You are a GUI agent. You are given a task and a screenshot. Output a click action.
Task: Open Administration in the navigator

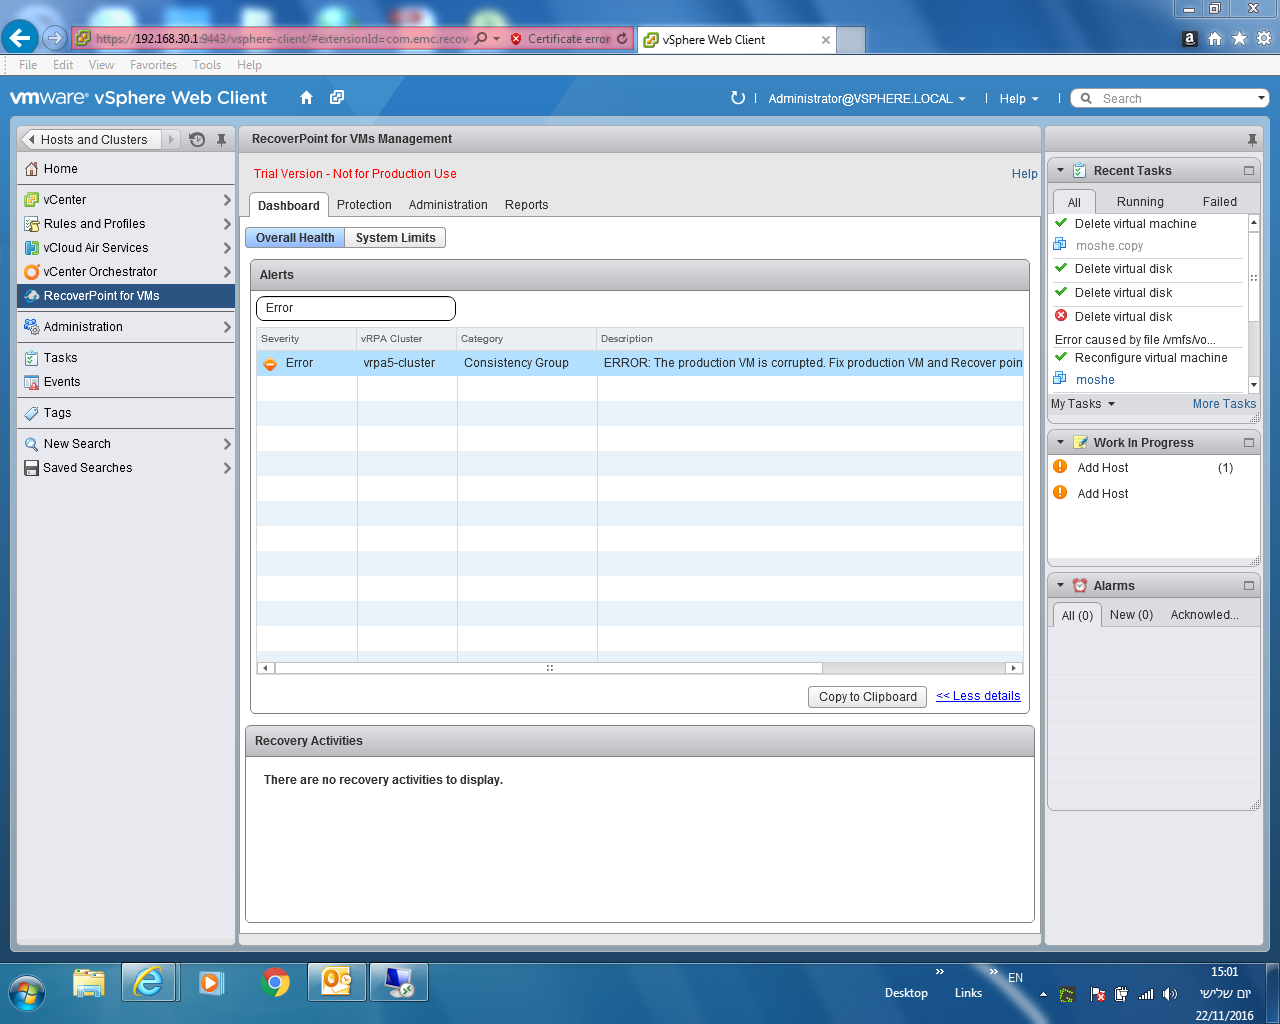point(126,327)
